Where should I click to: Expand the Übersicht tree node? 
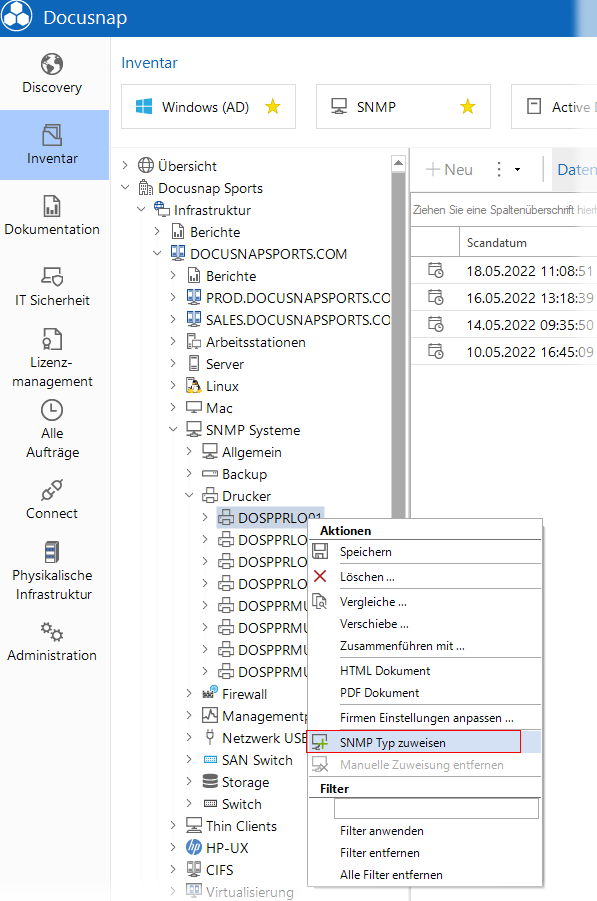[x=125, y=165]
